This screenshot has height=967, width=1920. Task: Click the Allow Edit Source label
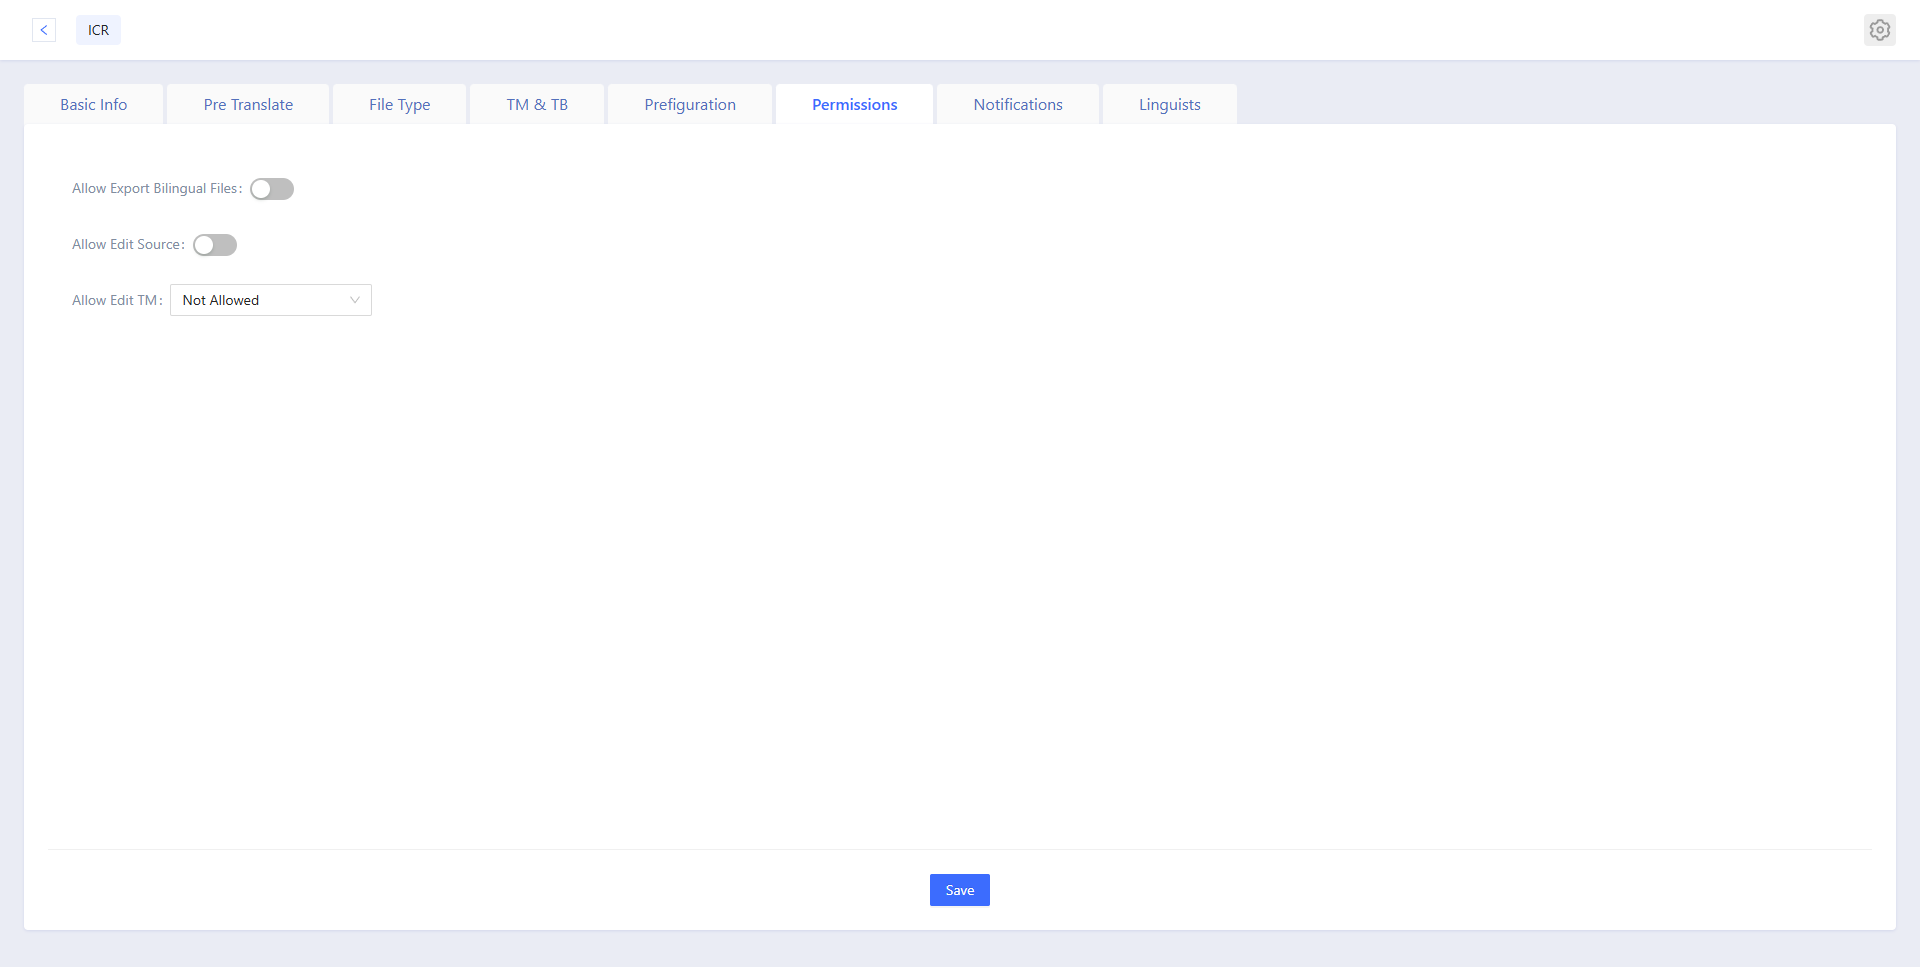pyautogui.click(x=128, y=244)
